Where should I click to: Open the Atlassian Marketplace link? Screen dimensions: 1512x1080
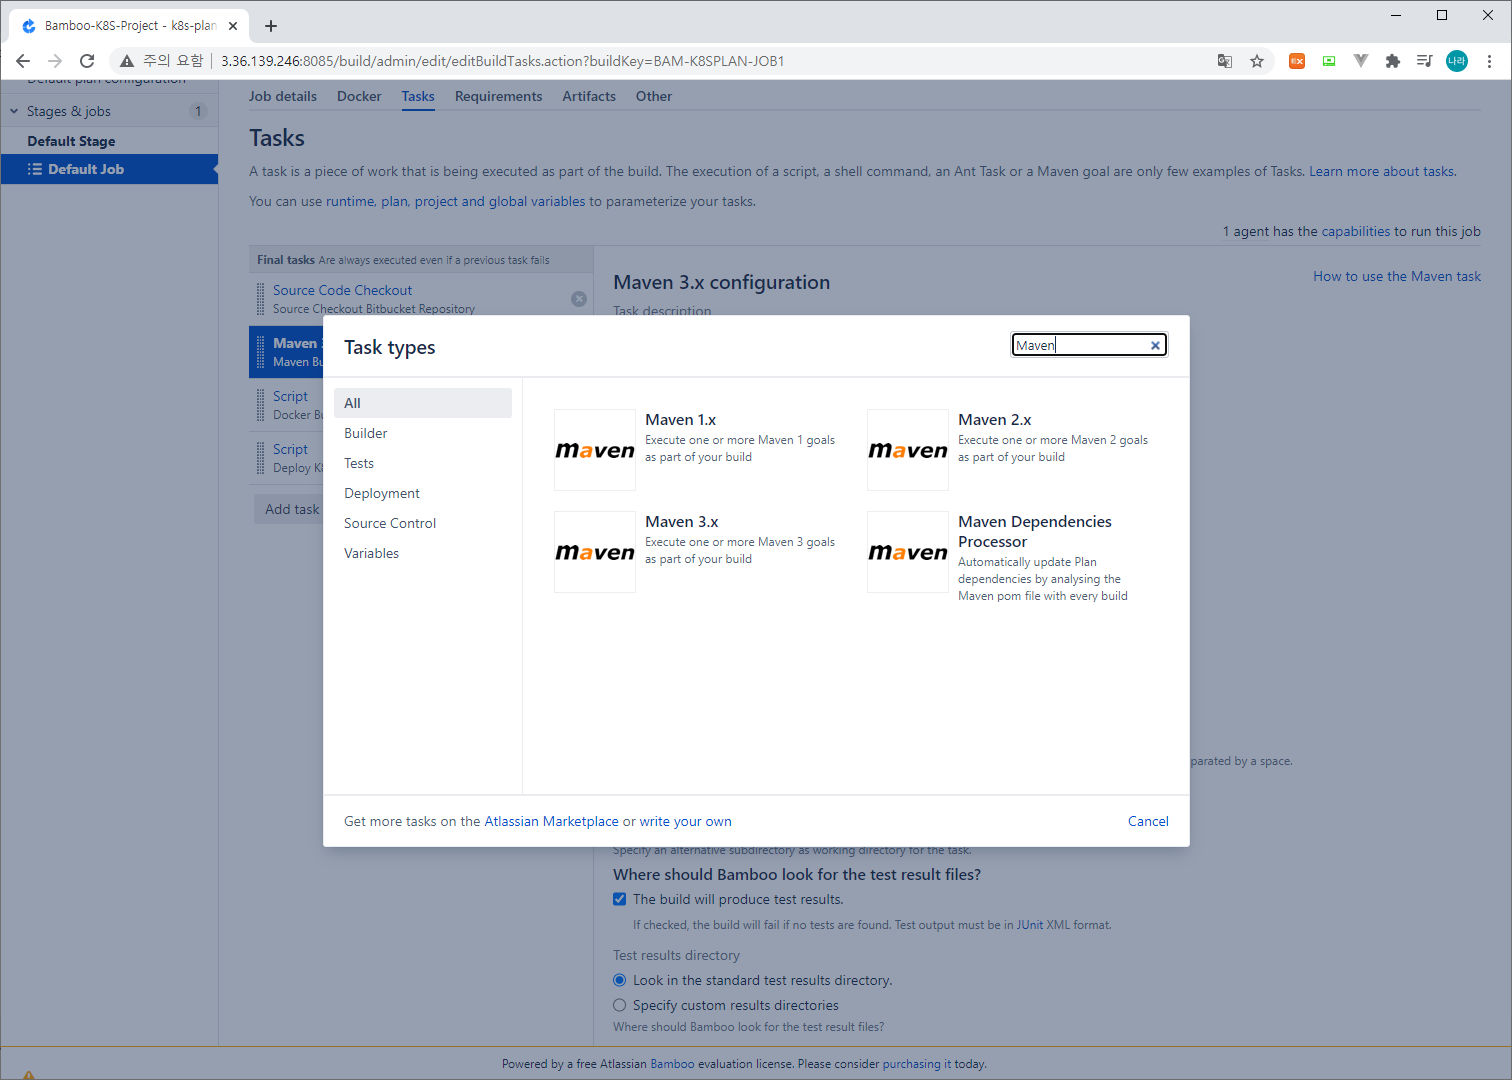551,821
